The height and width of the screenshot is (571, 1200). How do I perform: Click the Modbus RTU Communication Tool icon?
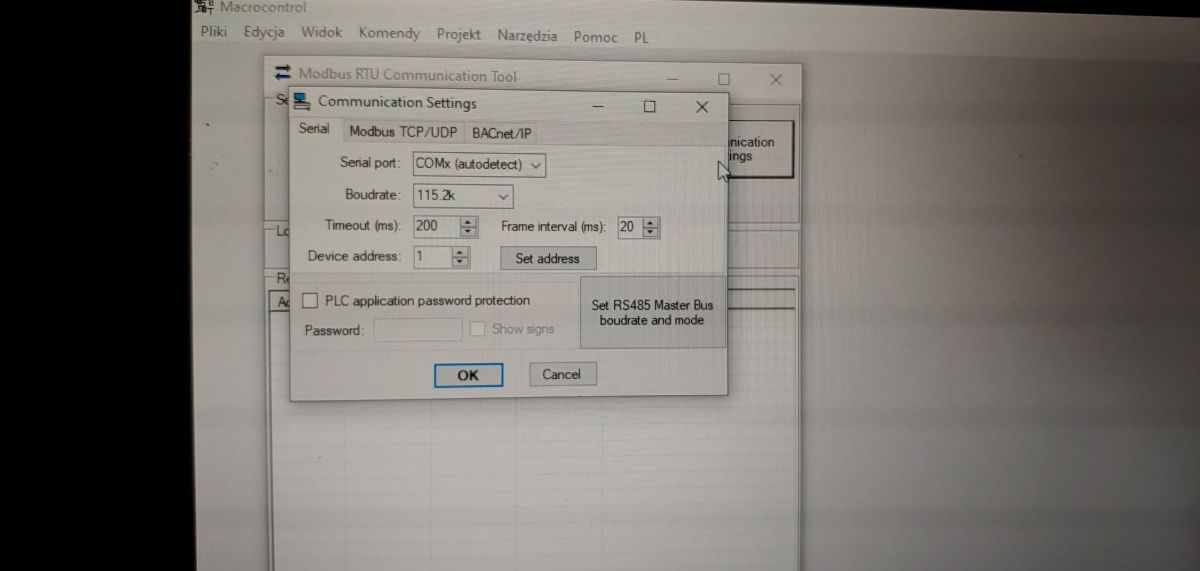click(x=283, y=72)
